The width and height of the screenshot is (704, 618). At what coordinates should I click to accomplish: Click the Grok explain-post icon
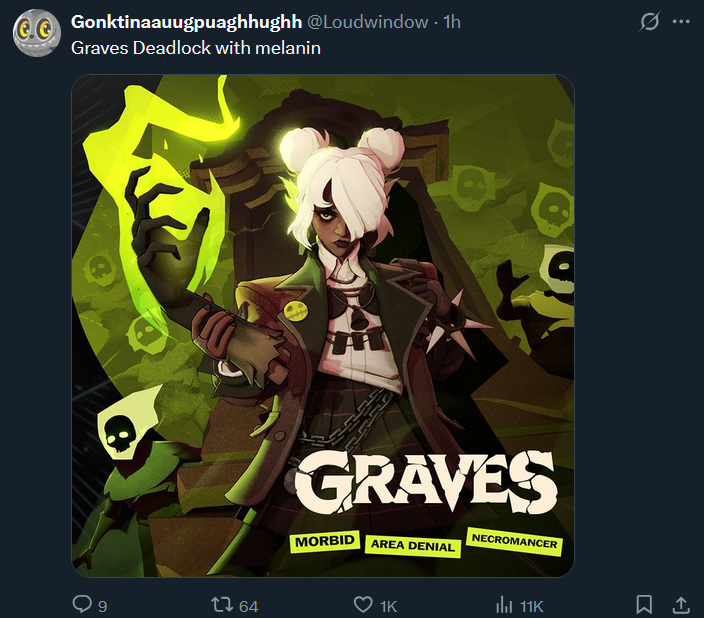click(649, 22)
